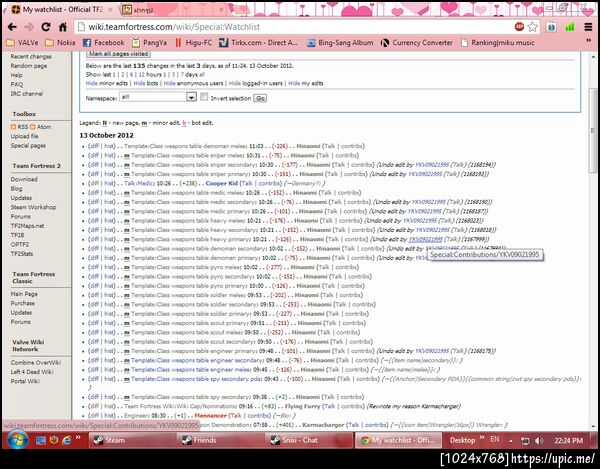The width and height of the screenshot is (600, 469).
Task: Open the volume speaker icon in the tray
Action: pos(539,441)
